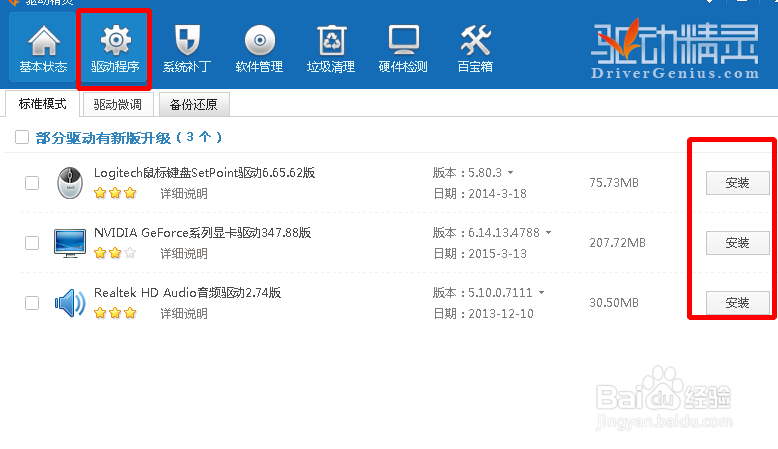This screenshot has width=778, height=449.
Task: Click Logitech鼠标键盘SetPoint驱动6.65.62版 title
Action: point(204,173)
